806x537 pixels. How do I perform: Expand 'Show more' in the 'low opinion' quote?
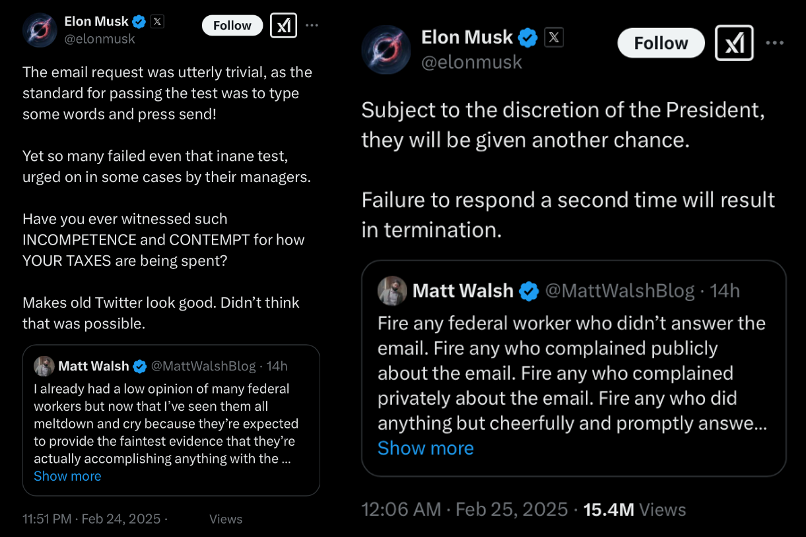67,476
